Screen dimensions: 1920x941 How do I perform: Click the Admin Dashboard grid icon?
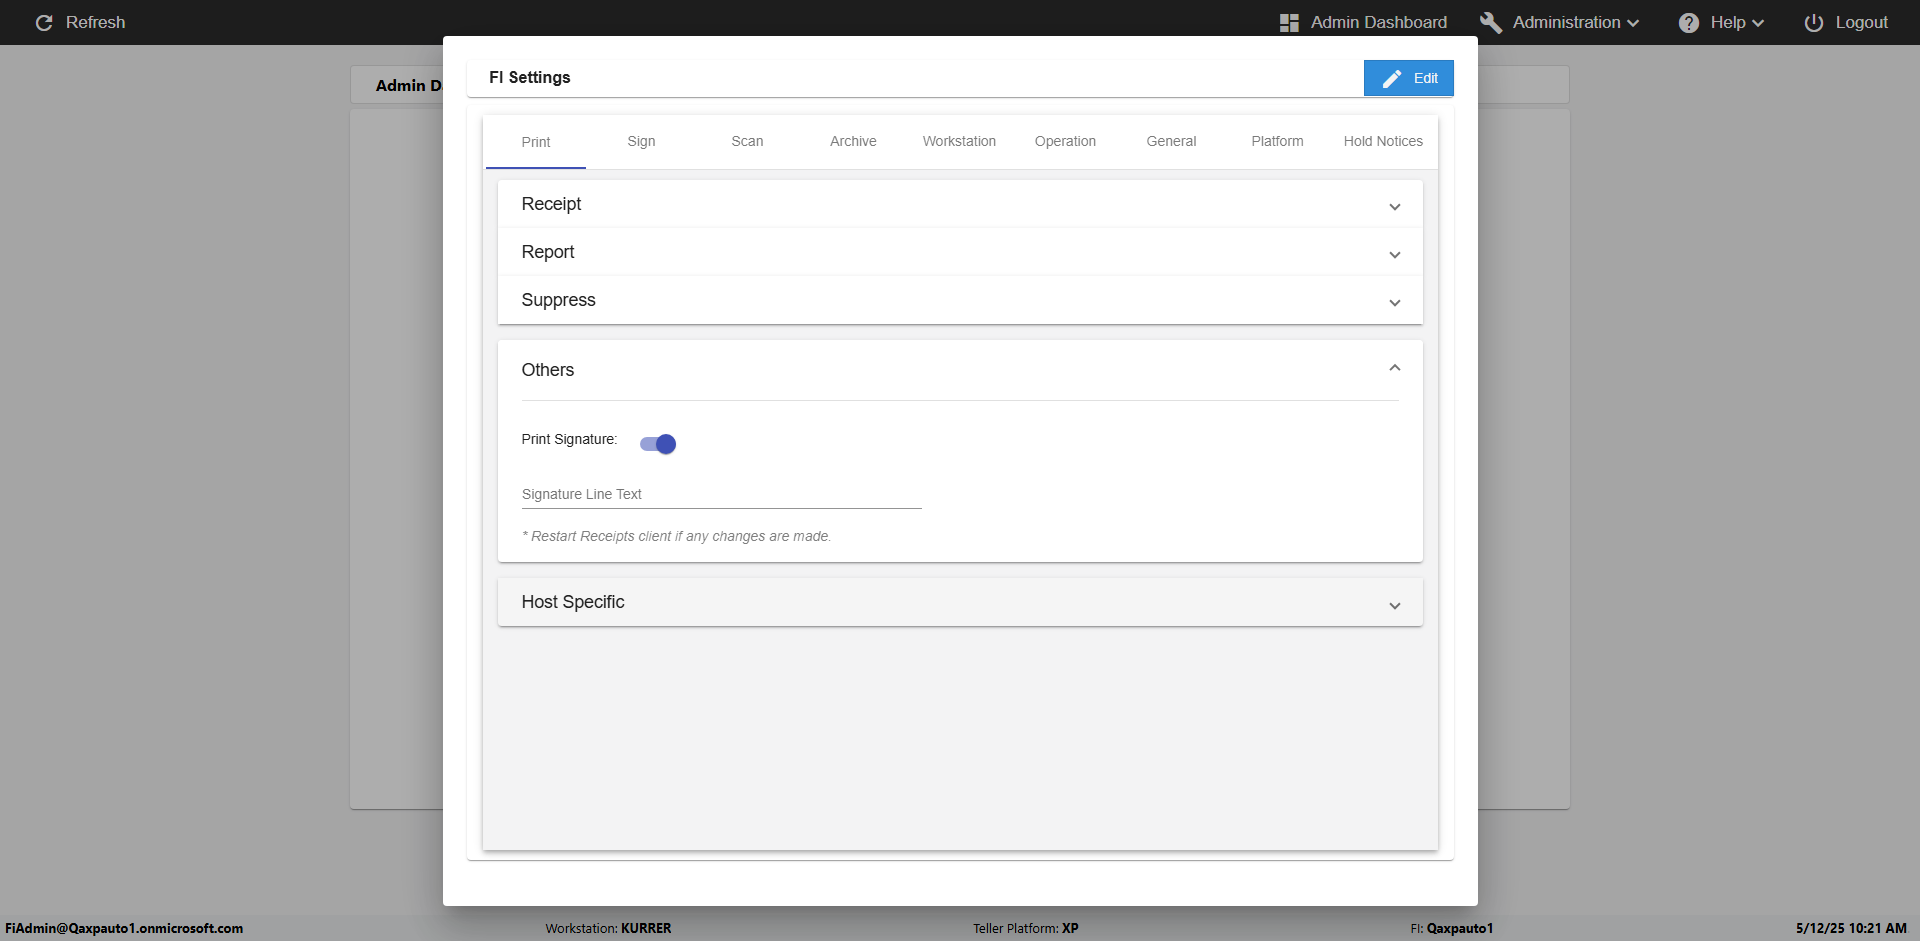tap(1289, 23)
